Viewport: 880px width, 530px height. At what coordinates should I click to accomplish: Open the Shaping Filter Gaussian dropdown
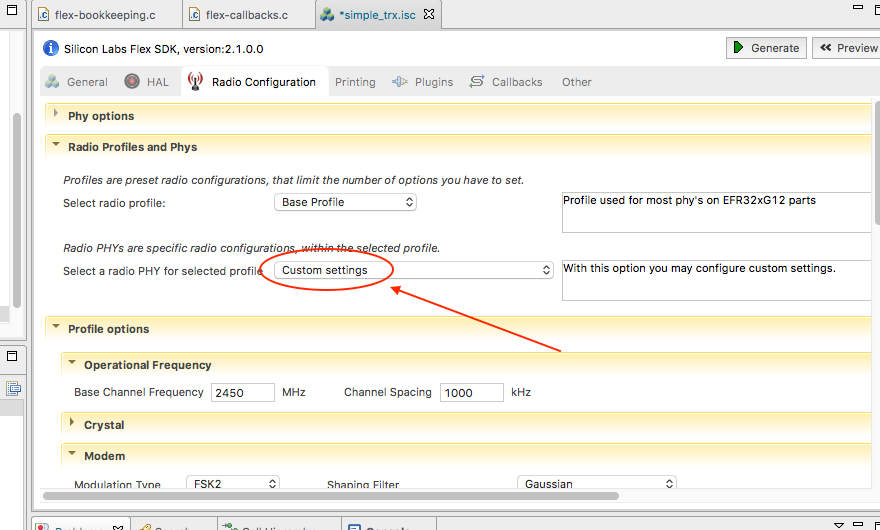597,483
